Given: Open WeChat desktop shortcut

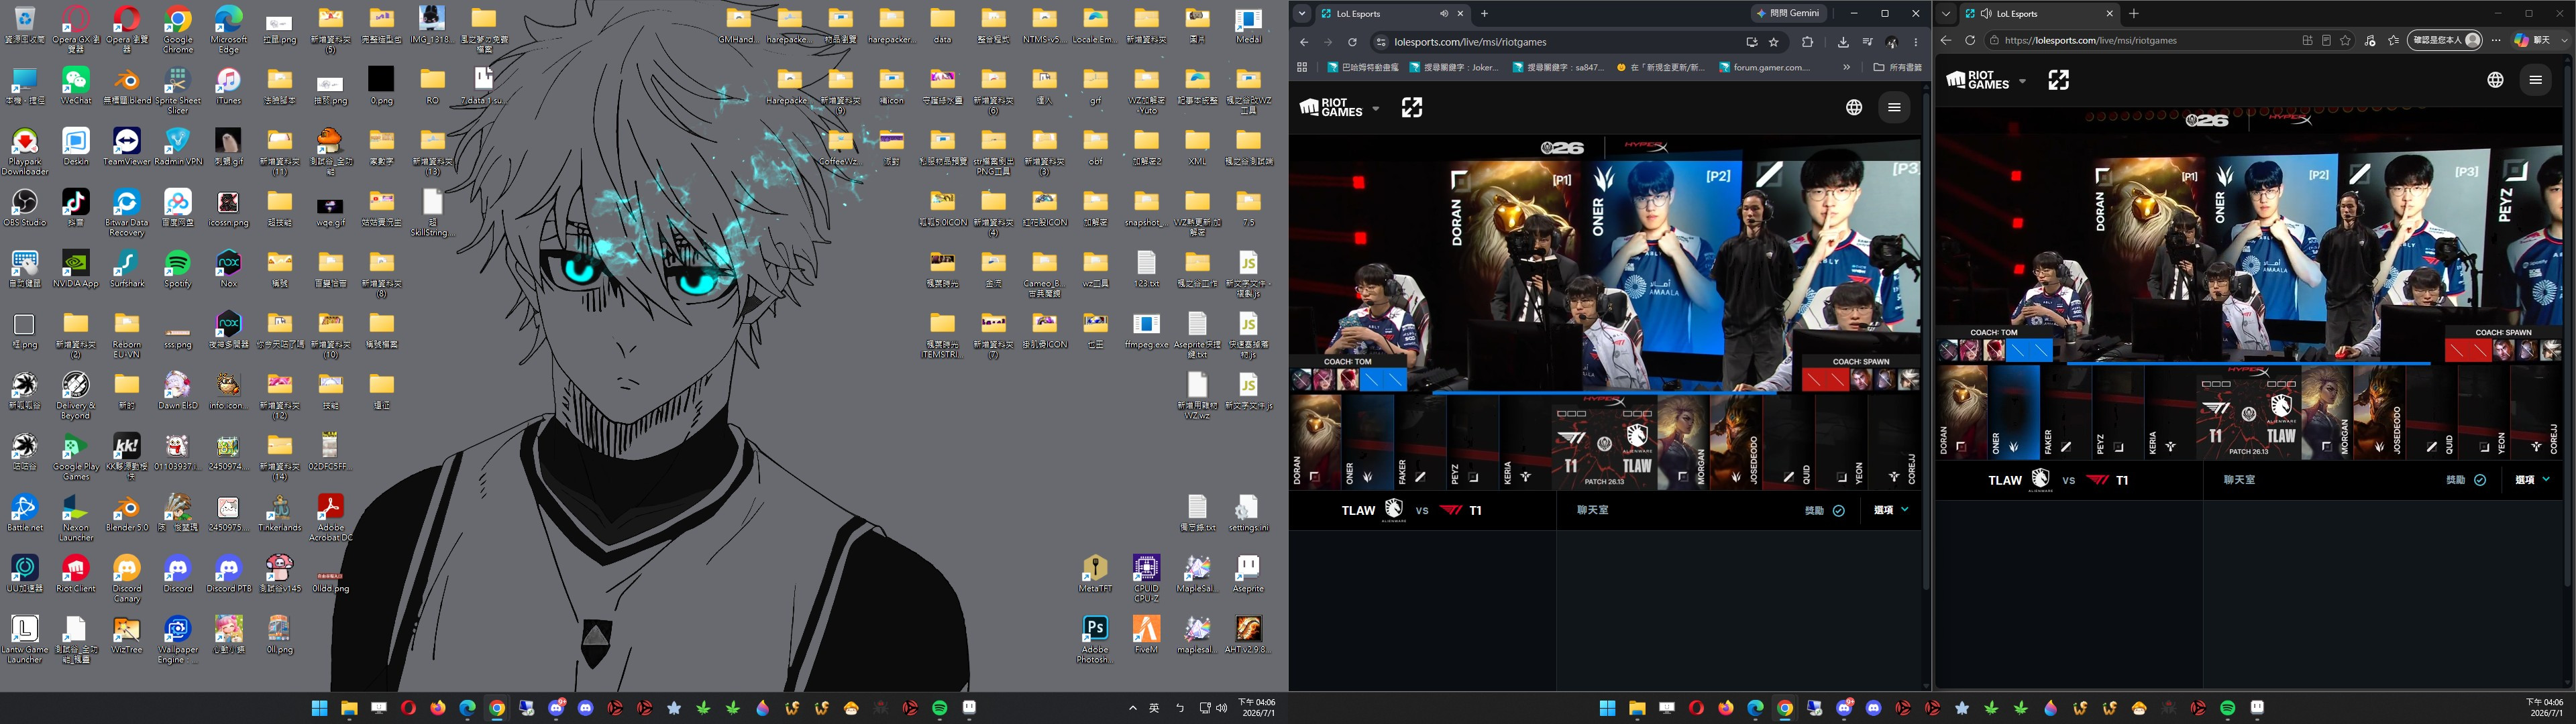Looking at the screenshot, I should click(x=76, y=85).
